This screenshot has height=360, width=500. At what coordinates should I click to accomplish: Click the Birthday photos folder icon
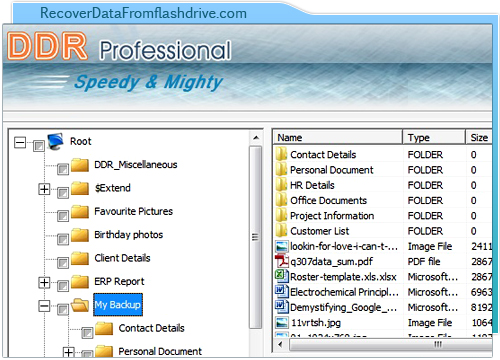coord(80,235)
